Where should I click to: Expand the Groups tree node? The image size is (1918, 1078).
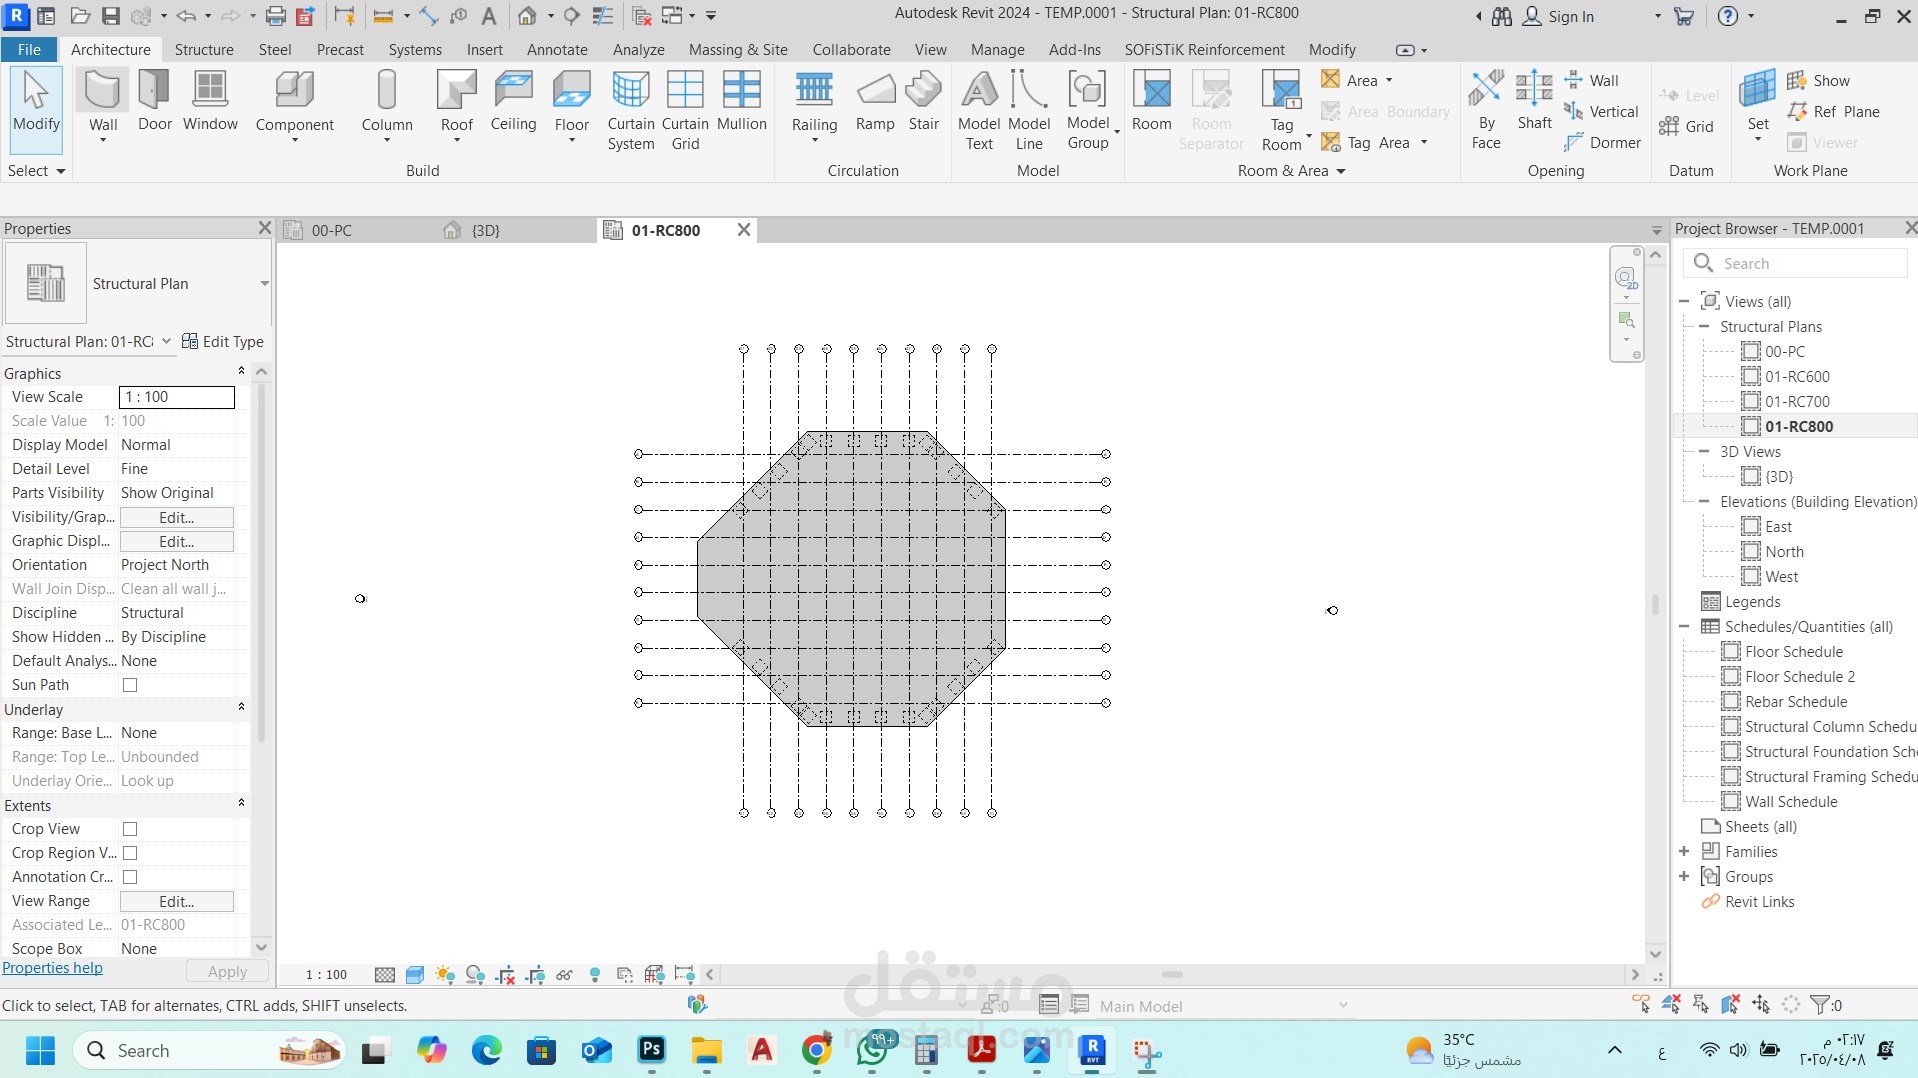point(1684,876)
